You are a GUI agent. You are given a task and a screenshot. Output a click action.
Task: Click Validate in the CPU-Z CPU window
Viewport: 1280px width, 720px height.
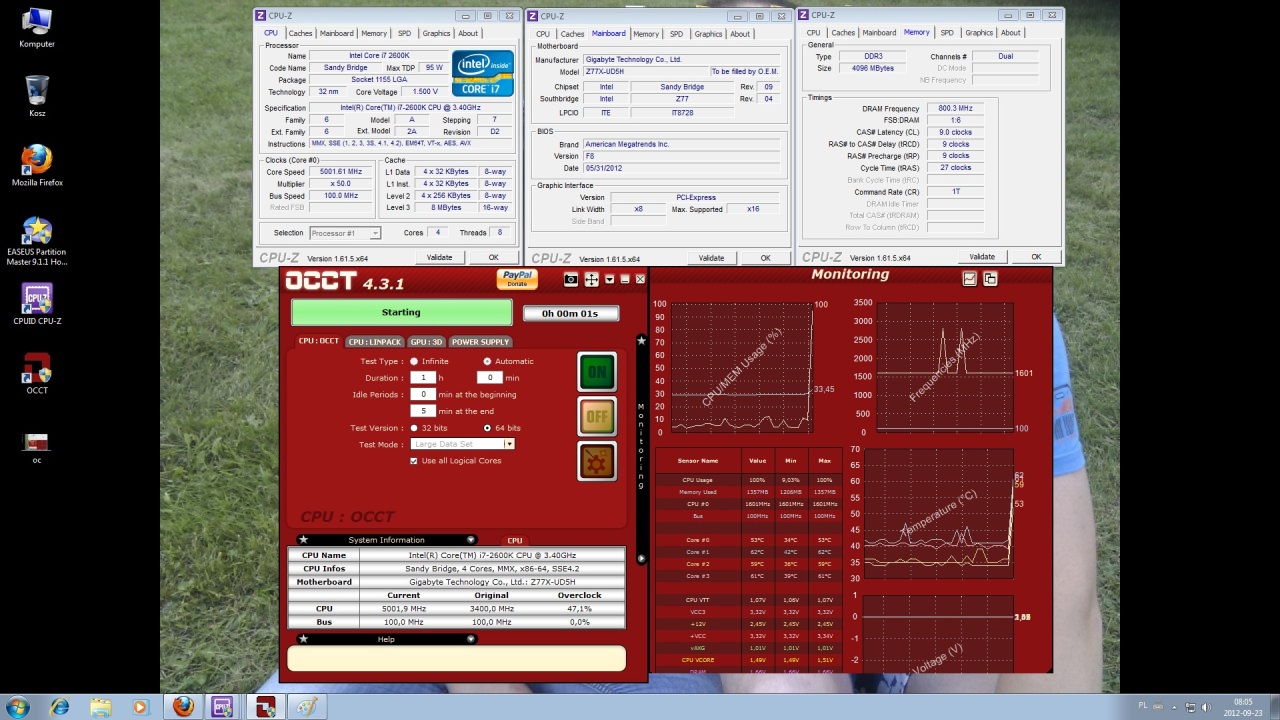pyautogui.click(x=440, y=257)
